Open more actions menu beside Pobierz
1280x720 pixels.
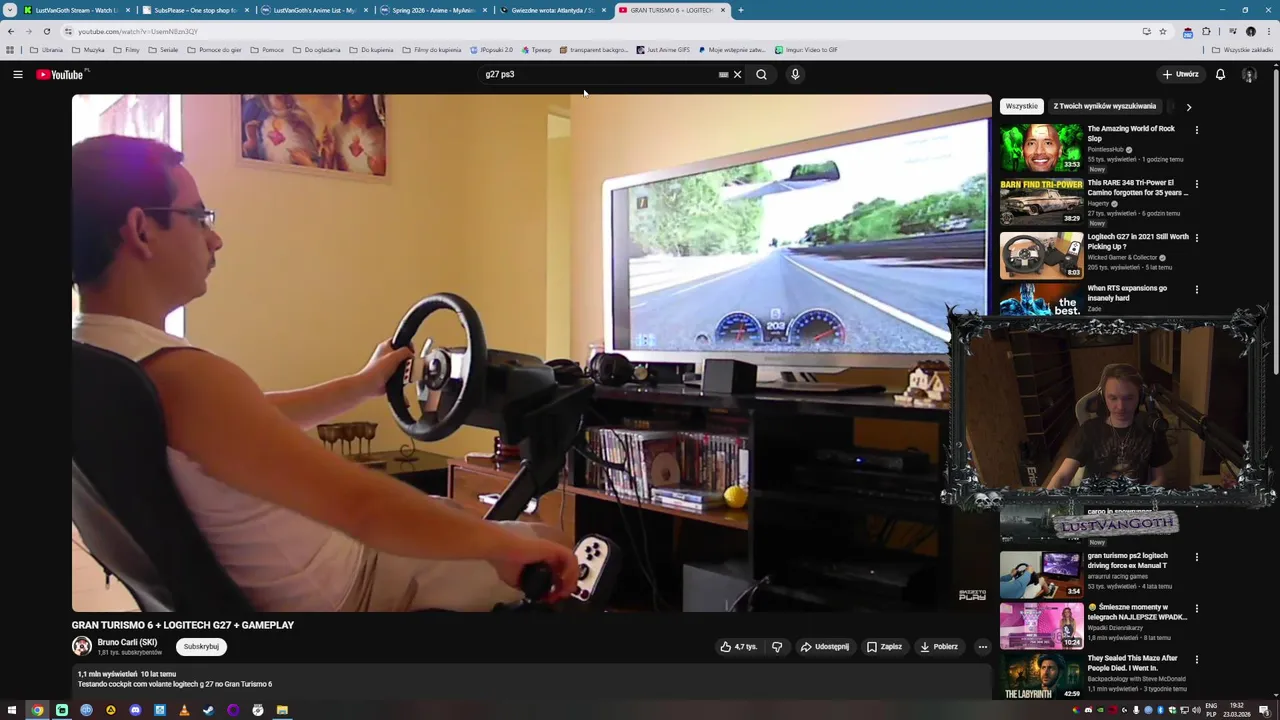click(982, 647)
